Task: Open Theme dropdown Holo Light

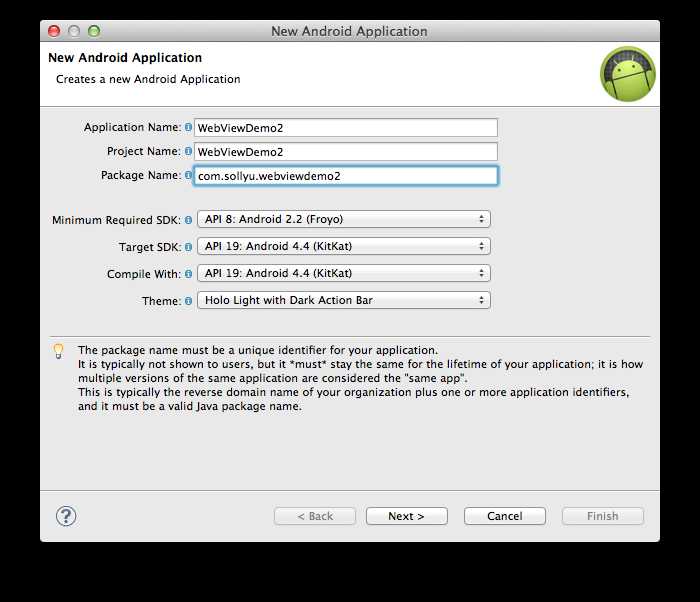Action: (344, 300)
